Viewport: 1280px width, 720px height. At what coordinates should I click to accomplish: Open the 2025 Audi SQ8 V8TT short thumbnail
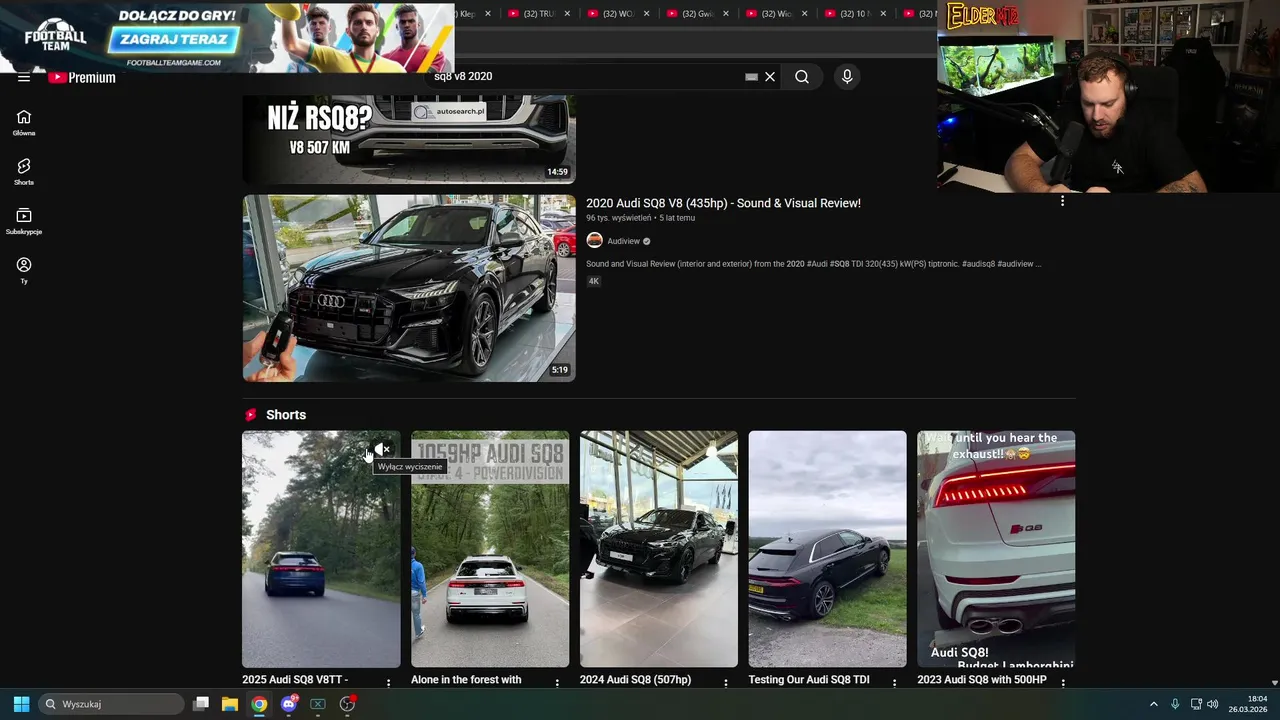321,549
